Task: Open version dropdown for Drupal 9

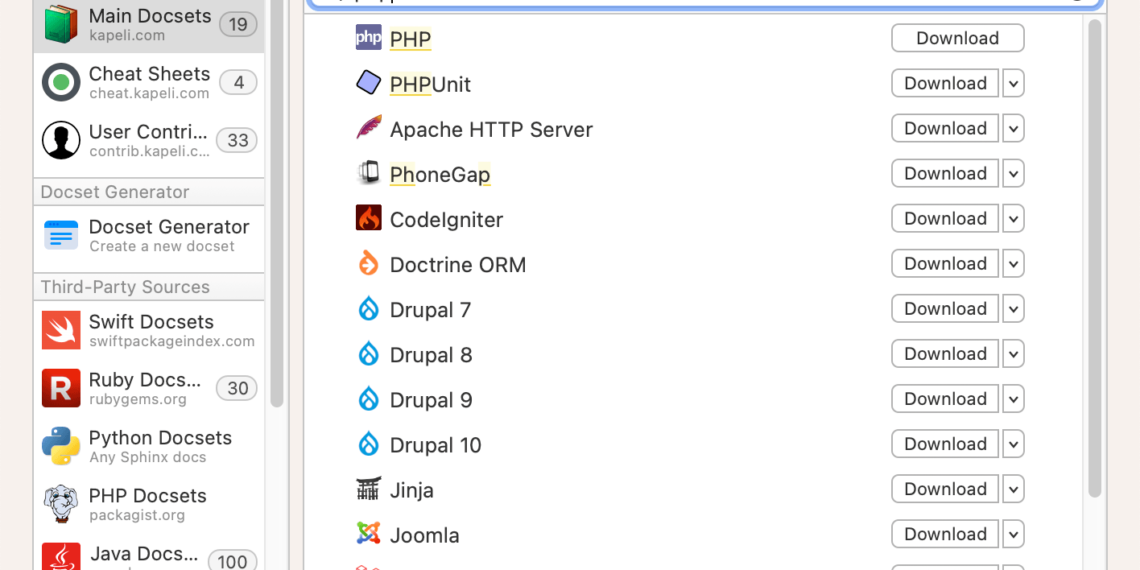Action: point(1013,398)
